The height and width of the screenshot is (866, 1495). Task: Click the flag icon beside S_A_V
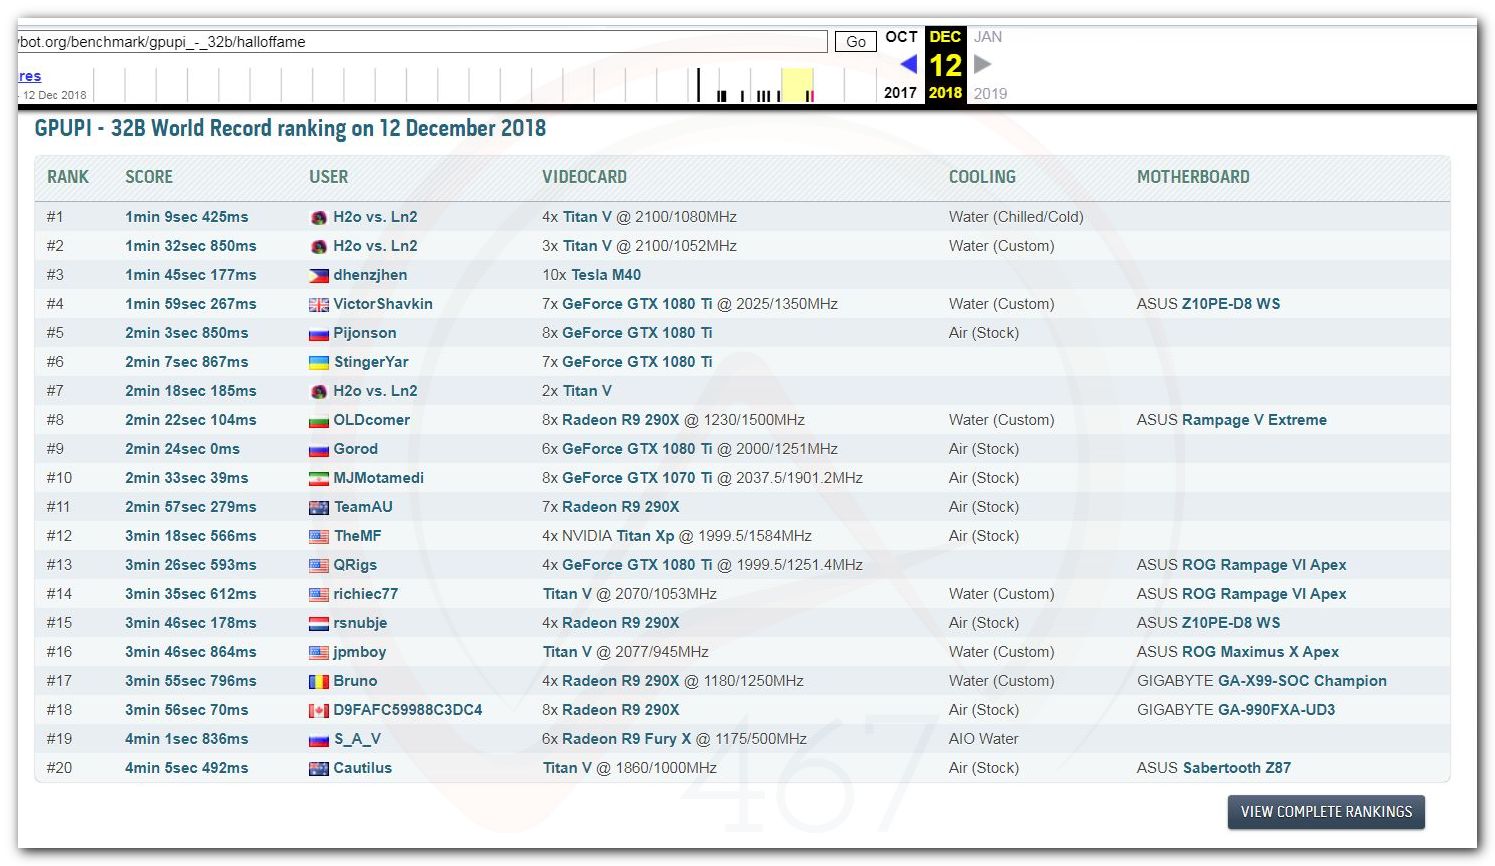pyautogui.click(x=318, y=739)
